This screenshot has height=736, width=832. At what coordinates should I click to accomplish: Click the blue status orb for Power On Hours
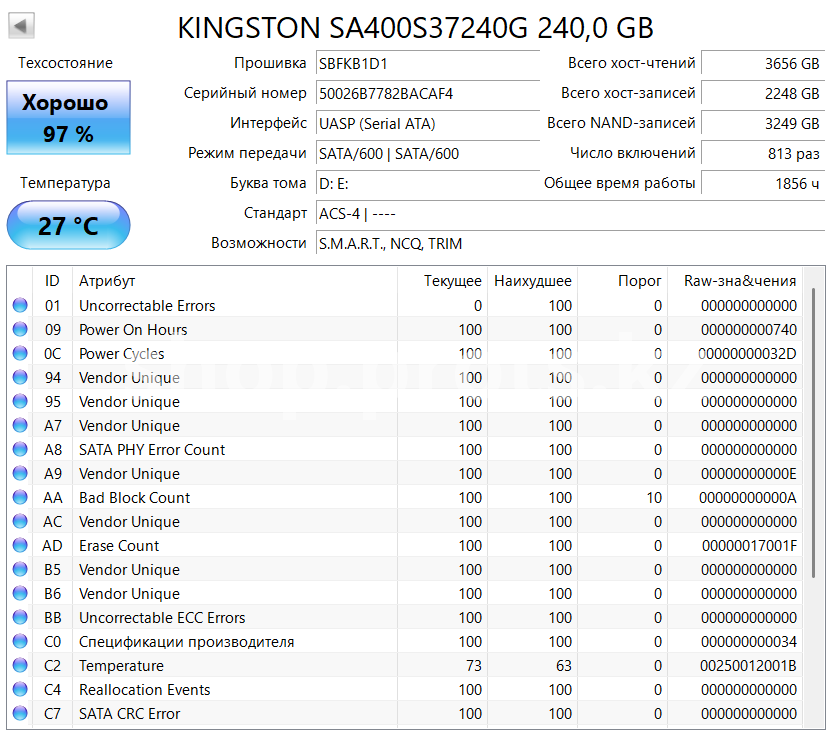[x=20, y=330]
